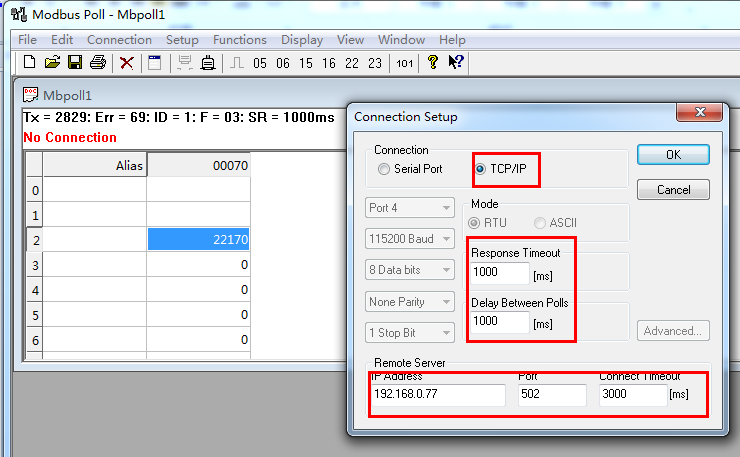The width and height of the screenshot is (740, 457).
Task: Click the New document toolbar icon
Action: click(x=30, y=63)
